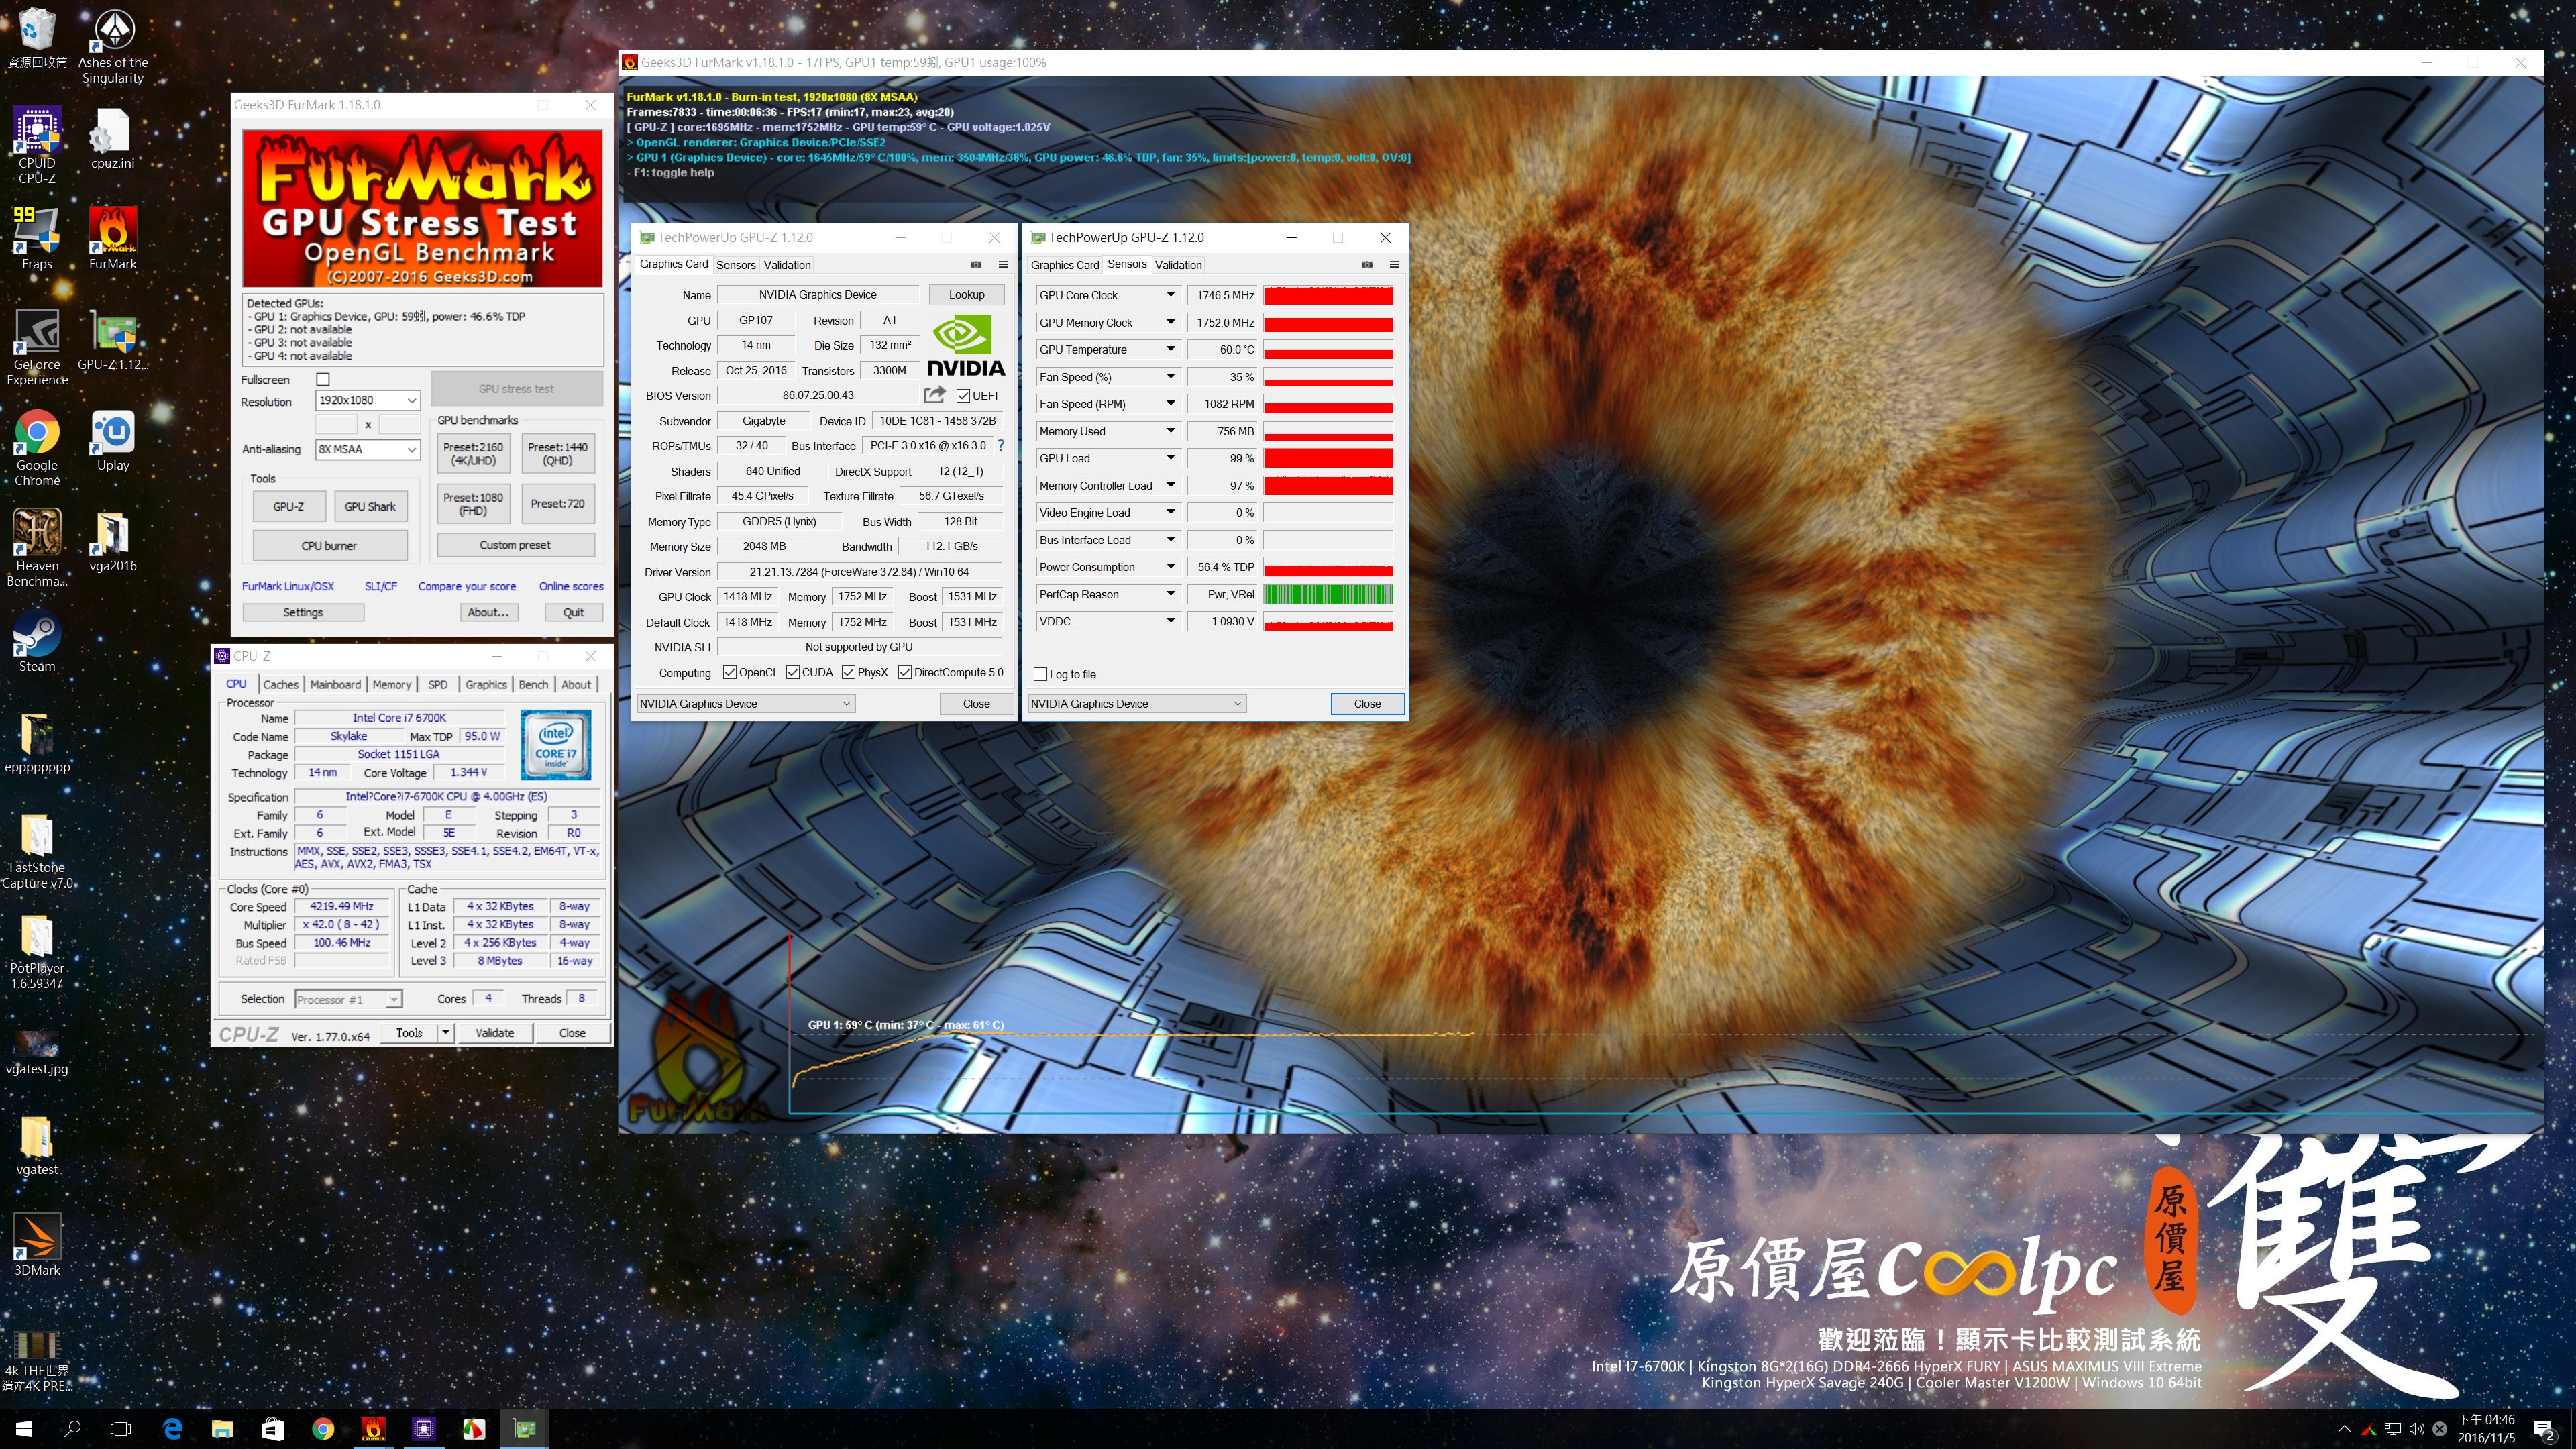This screenshot has height=1449, width=2576.
Task: Select the GeForce Experience desktop icon
Action: click(x=37, y=347)
